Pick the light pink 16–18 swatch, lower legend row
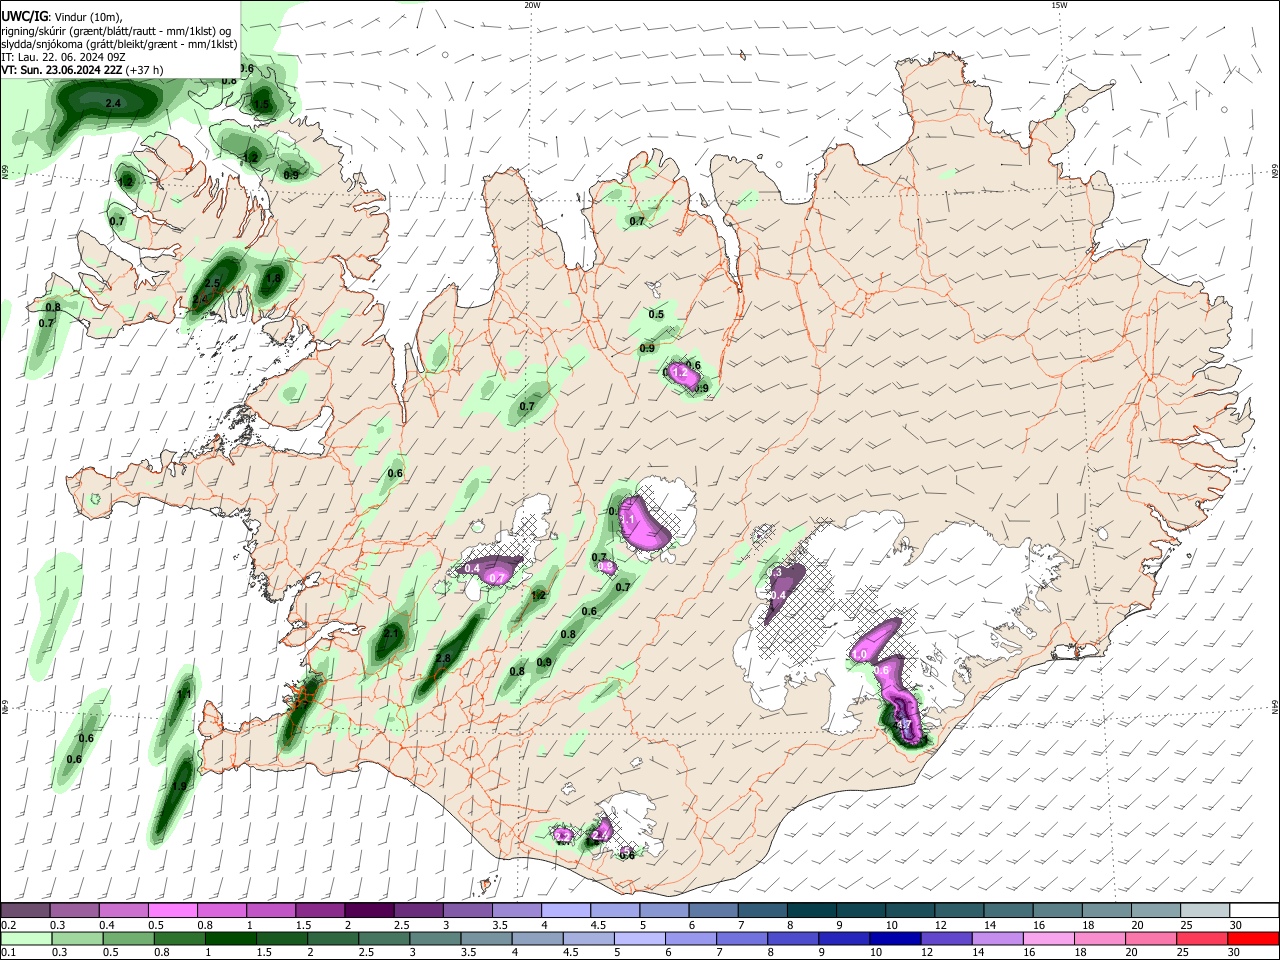Image resolution: width=1280 pixels, height=960 pixels. coord(1049,938)
